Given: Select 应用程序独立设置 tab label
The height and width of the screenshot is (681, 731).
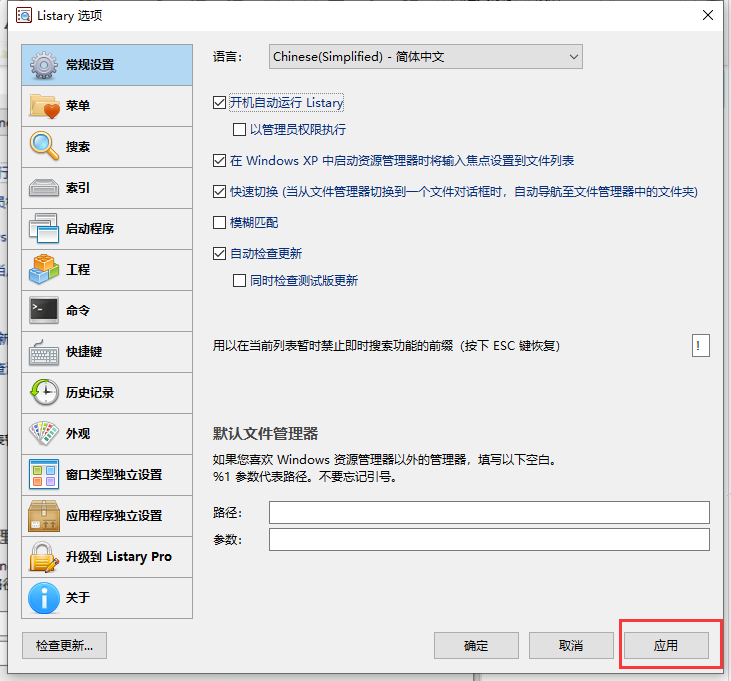Looking at the screenshot, I should point(114,516).
